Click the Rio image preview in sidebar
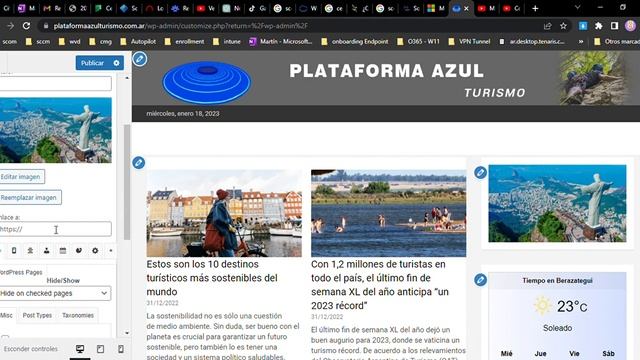Screen dimensions: 640x360 56,130
